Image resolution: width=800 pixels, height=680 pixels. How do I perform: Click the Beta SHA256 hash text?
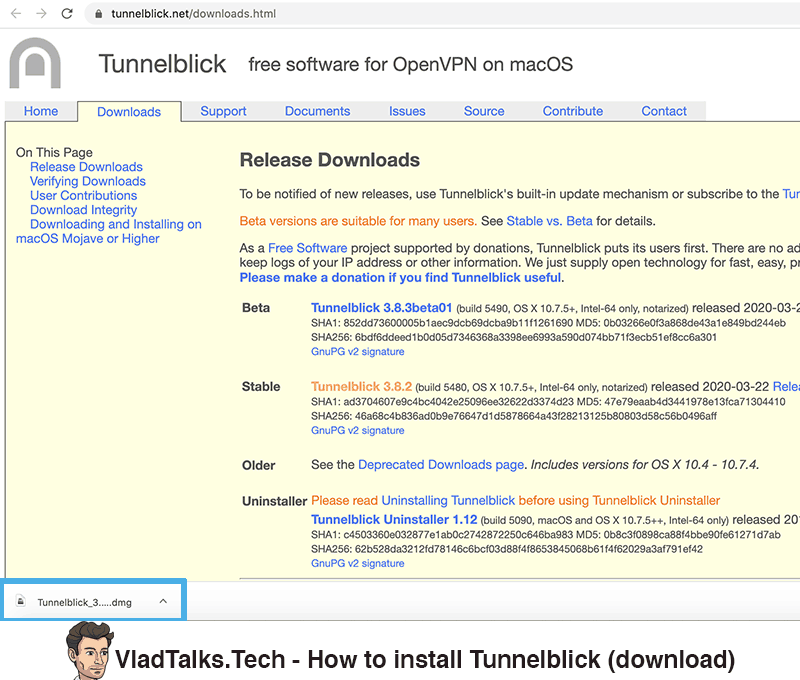(514, 337)
